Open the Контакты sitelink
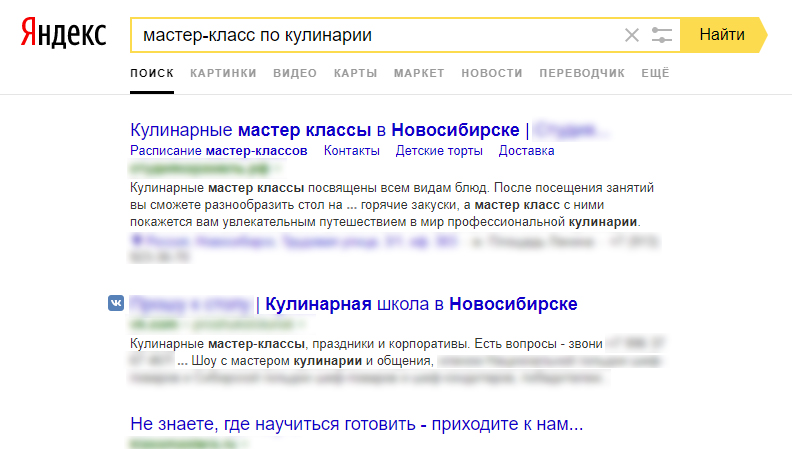This screenshot has height=449, width=792. (x=352, y=151)
